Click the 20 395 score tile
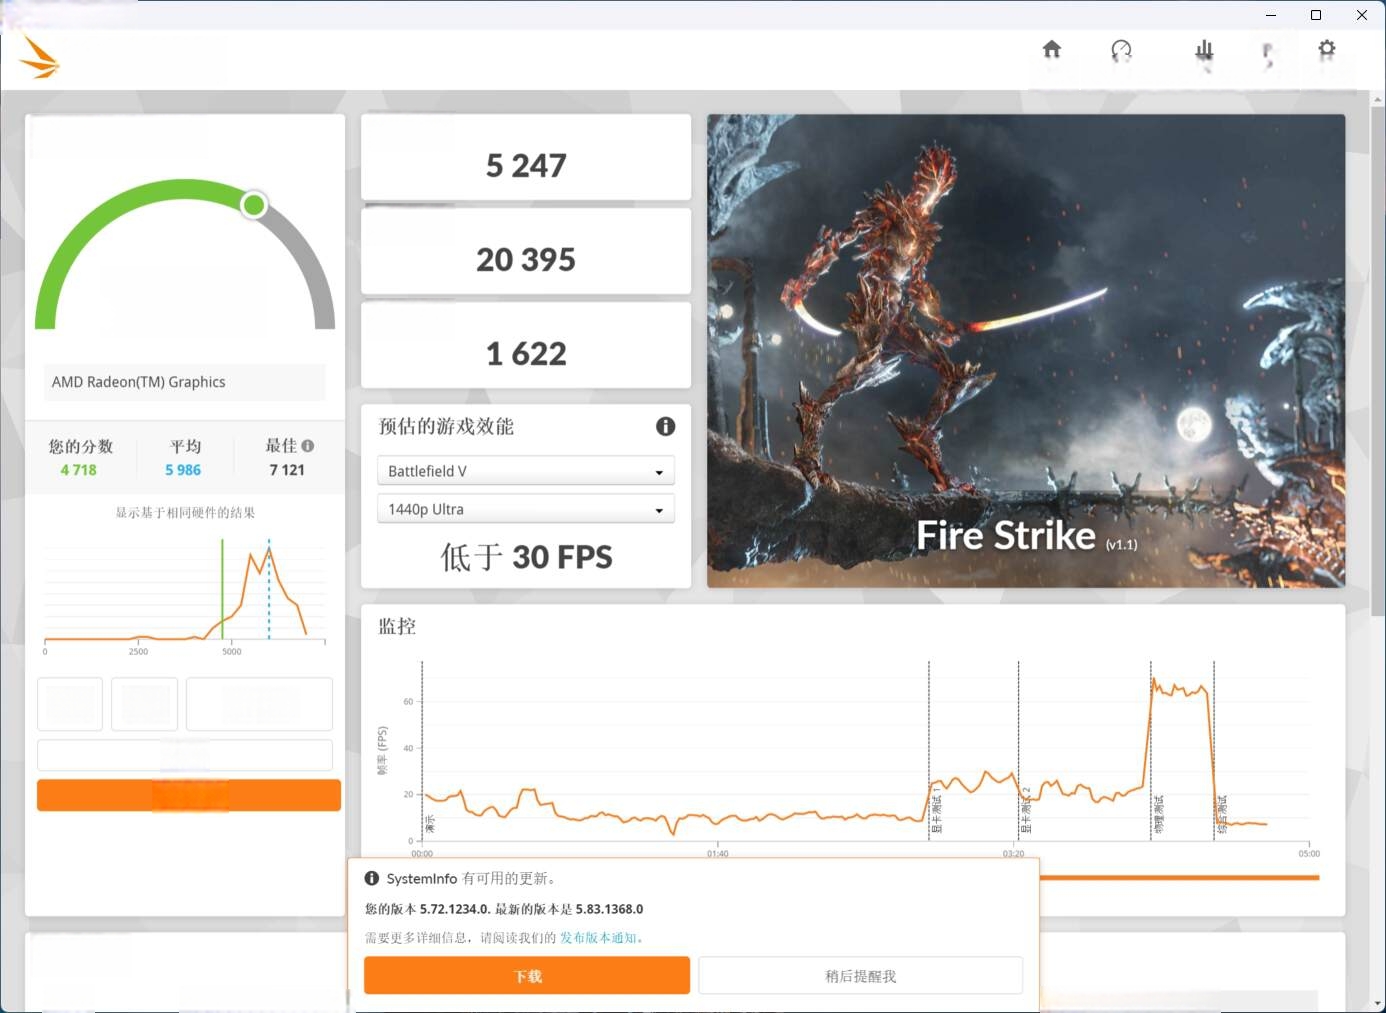 (526, 251)
